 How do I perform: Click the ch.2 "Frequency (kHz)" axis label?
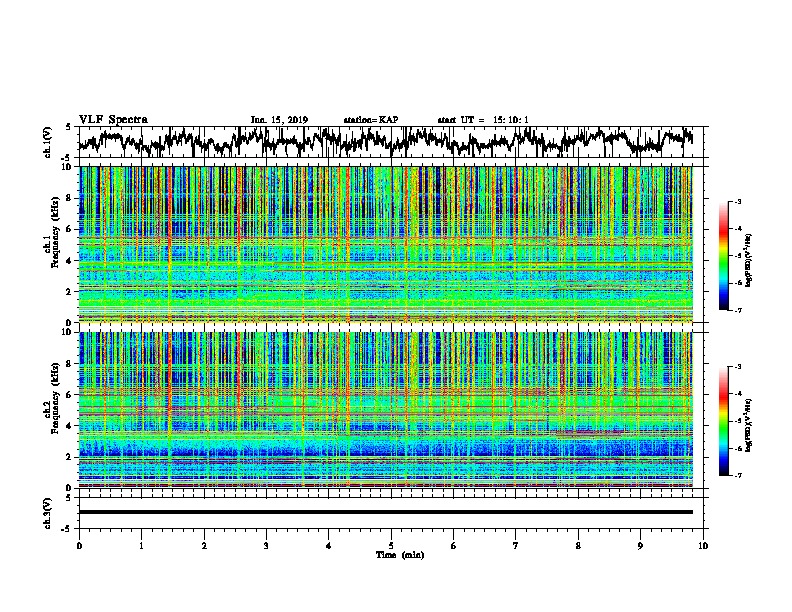click(55, 398)
